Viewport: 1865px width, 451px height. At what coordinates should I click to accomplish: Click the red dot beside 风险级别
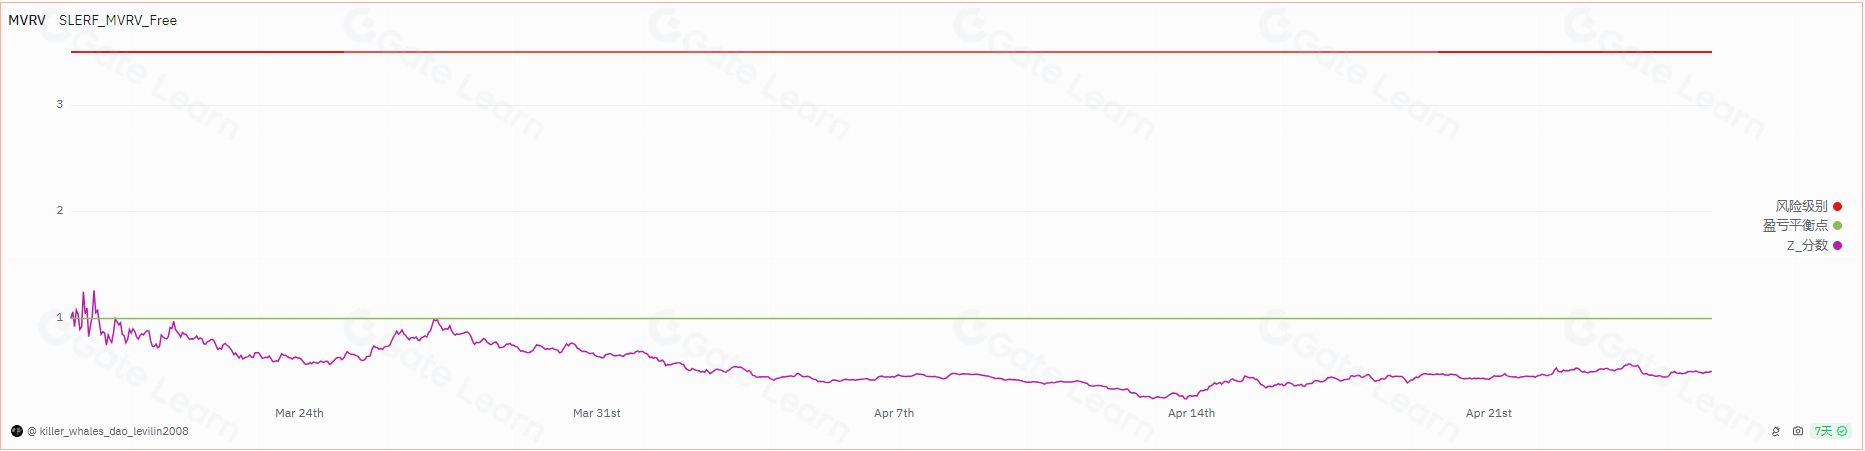pyautogui.click(x=1837, y=206)
